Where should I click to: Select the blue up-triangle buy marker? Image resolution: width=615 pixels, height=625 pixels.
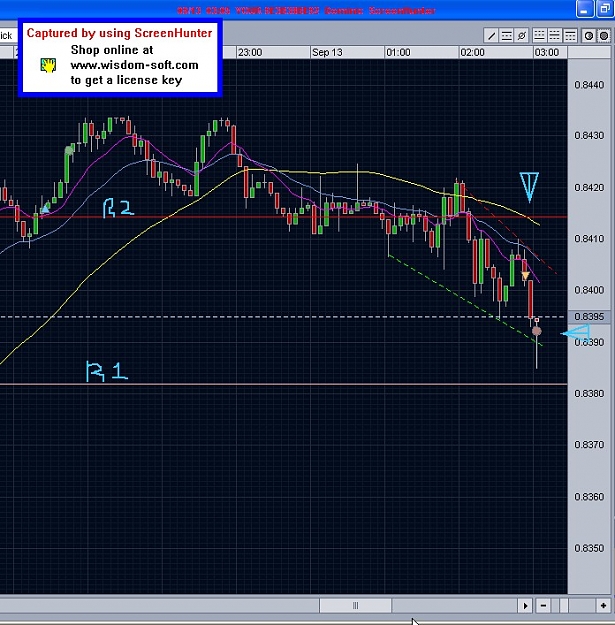pyautogui.click(x=45, y=209)
